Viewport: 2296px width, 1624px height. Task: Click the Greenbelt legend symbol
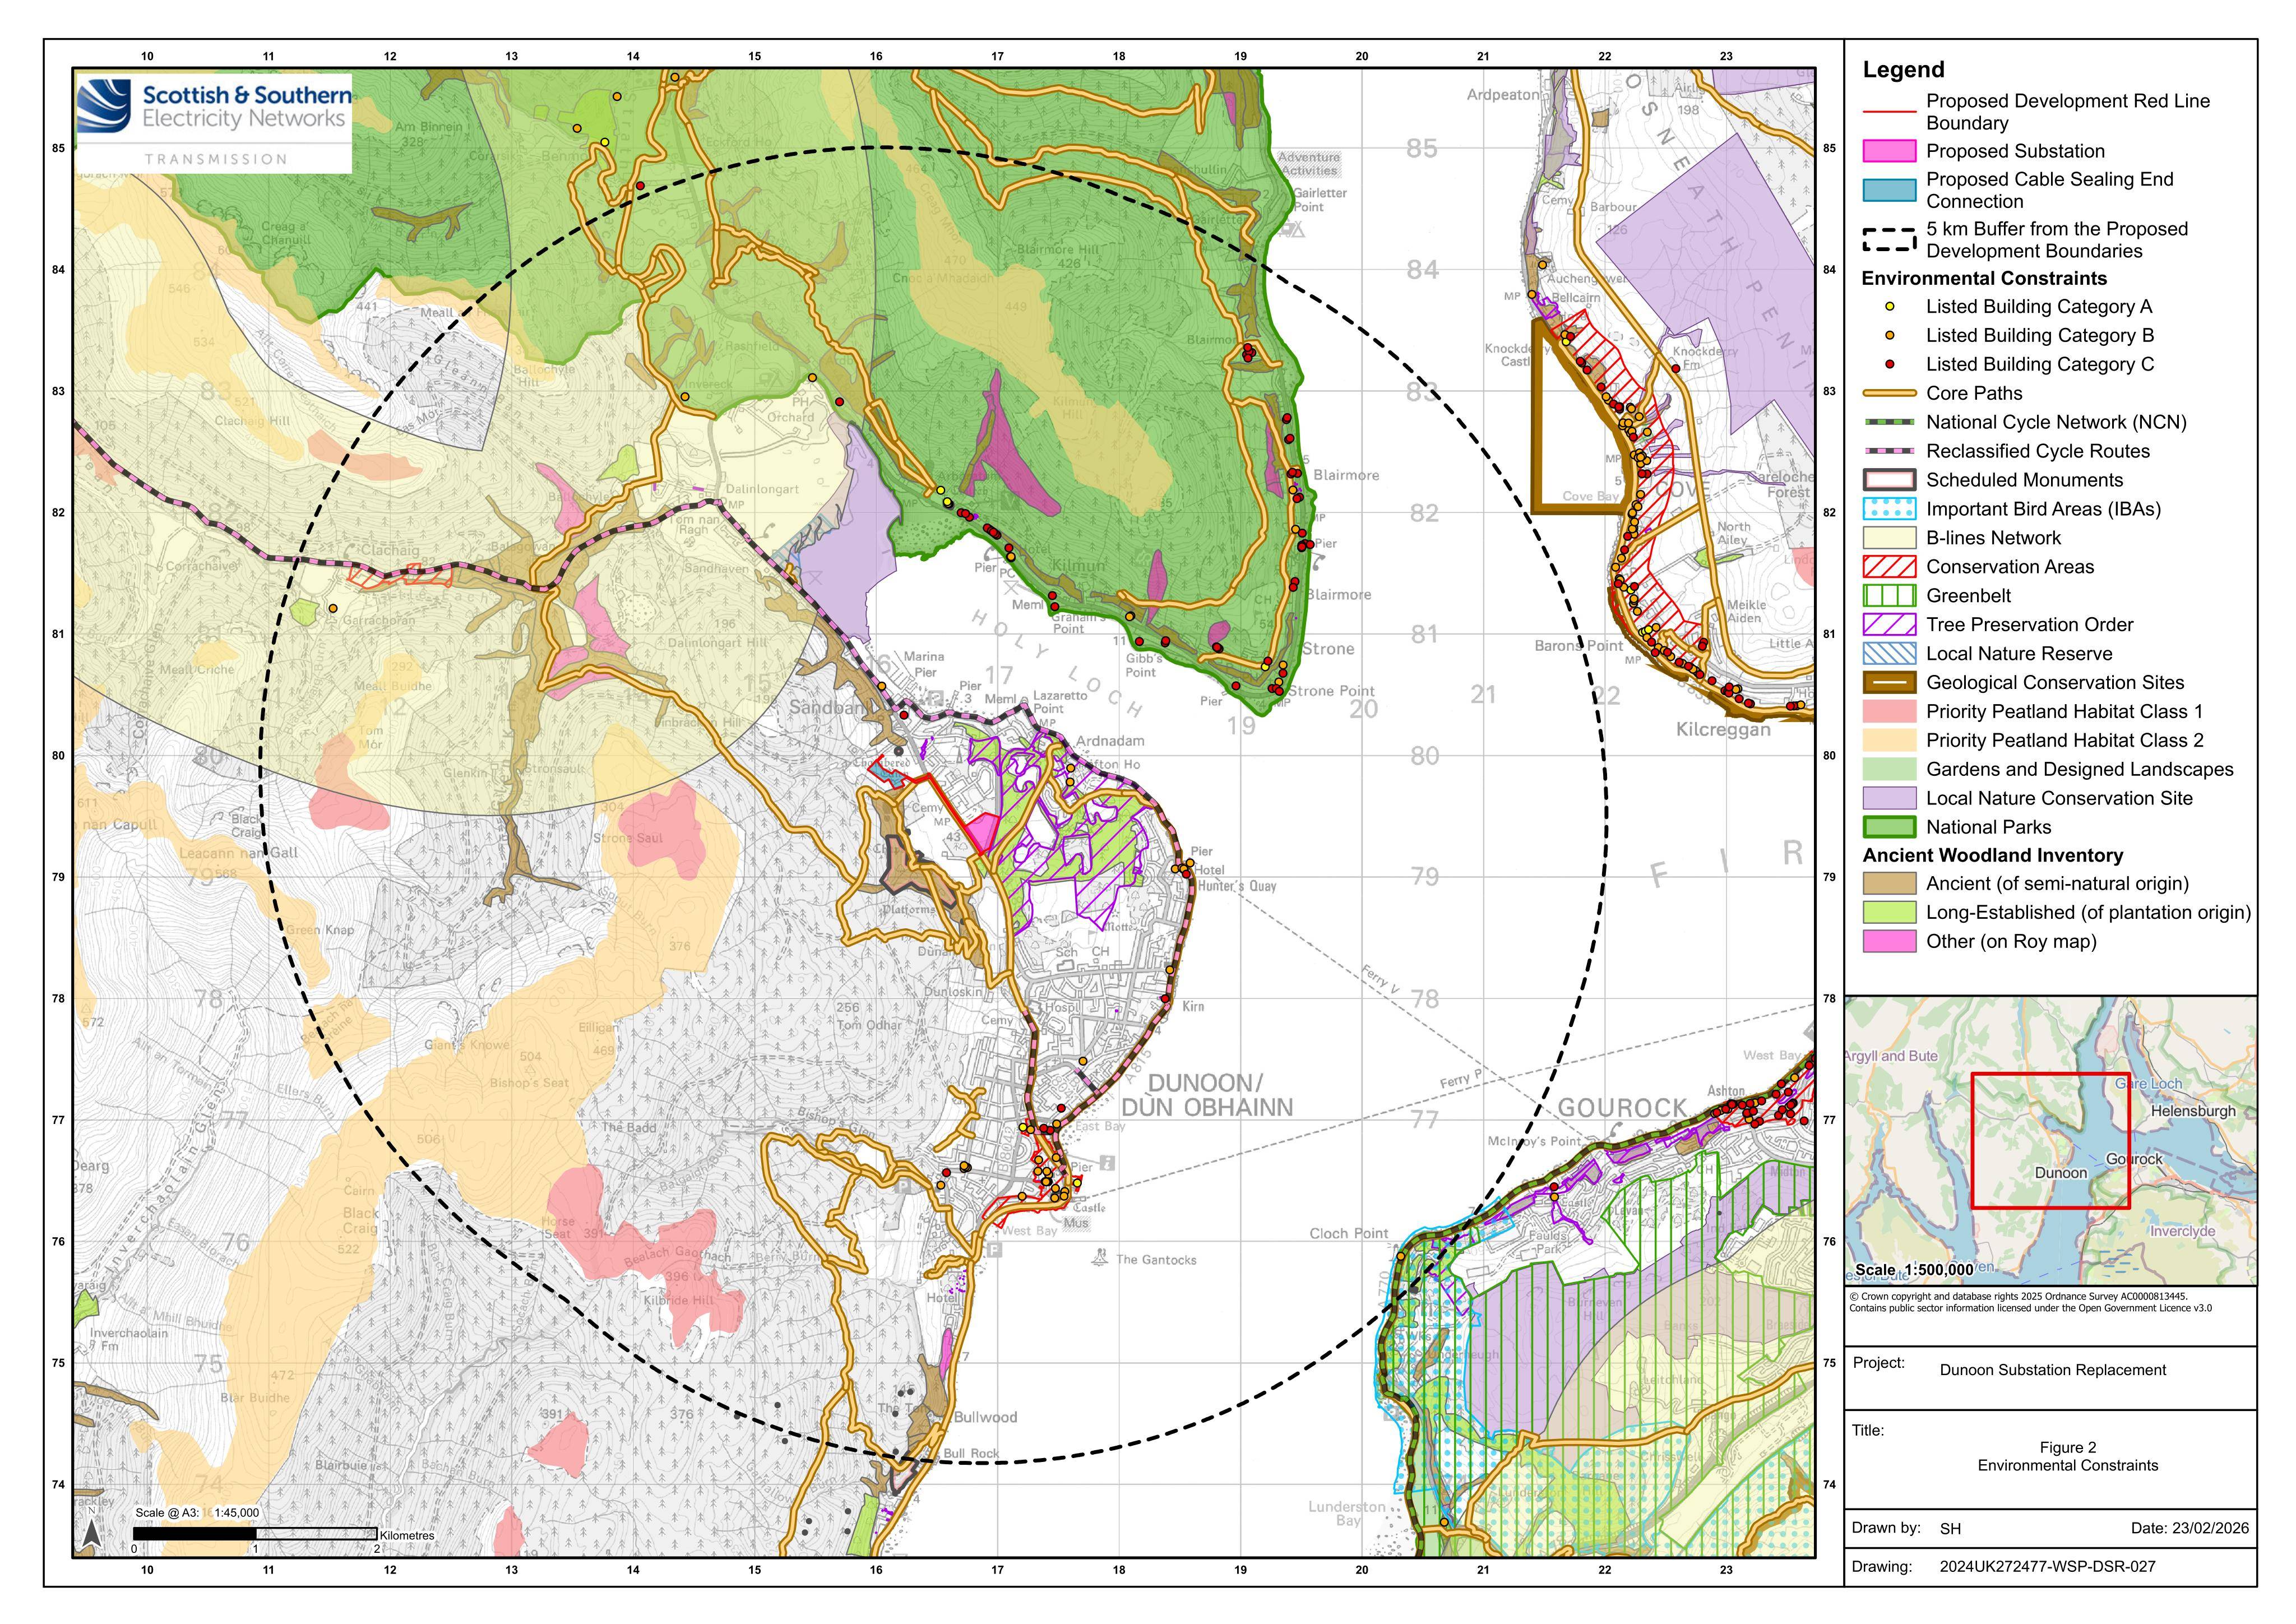click(1889, 596)
